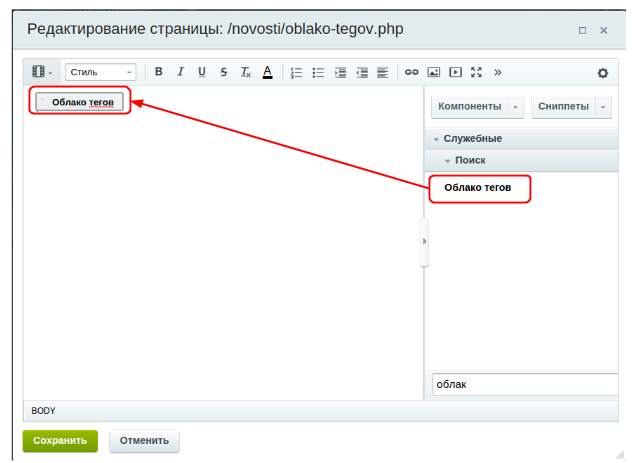Open the editor view mode dropdown
The image size is (632, 463).
(42, 72)
